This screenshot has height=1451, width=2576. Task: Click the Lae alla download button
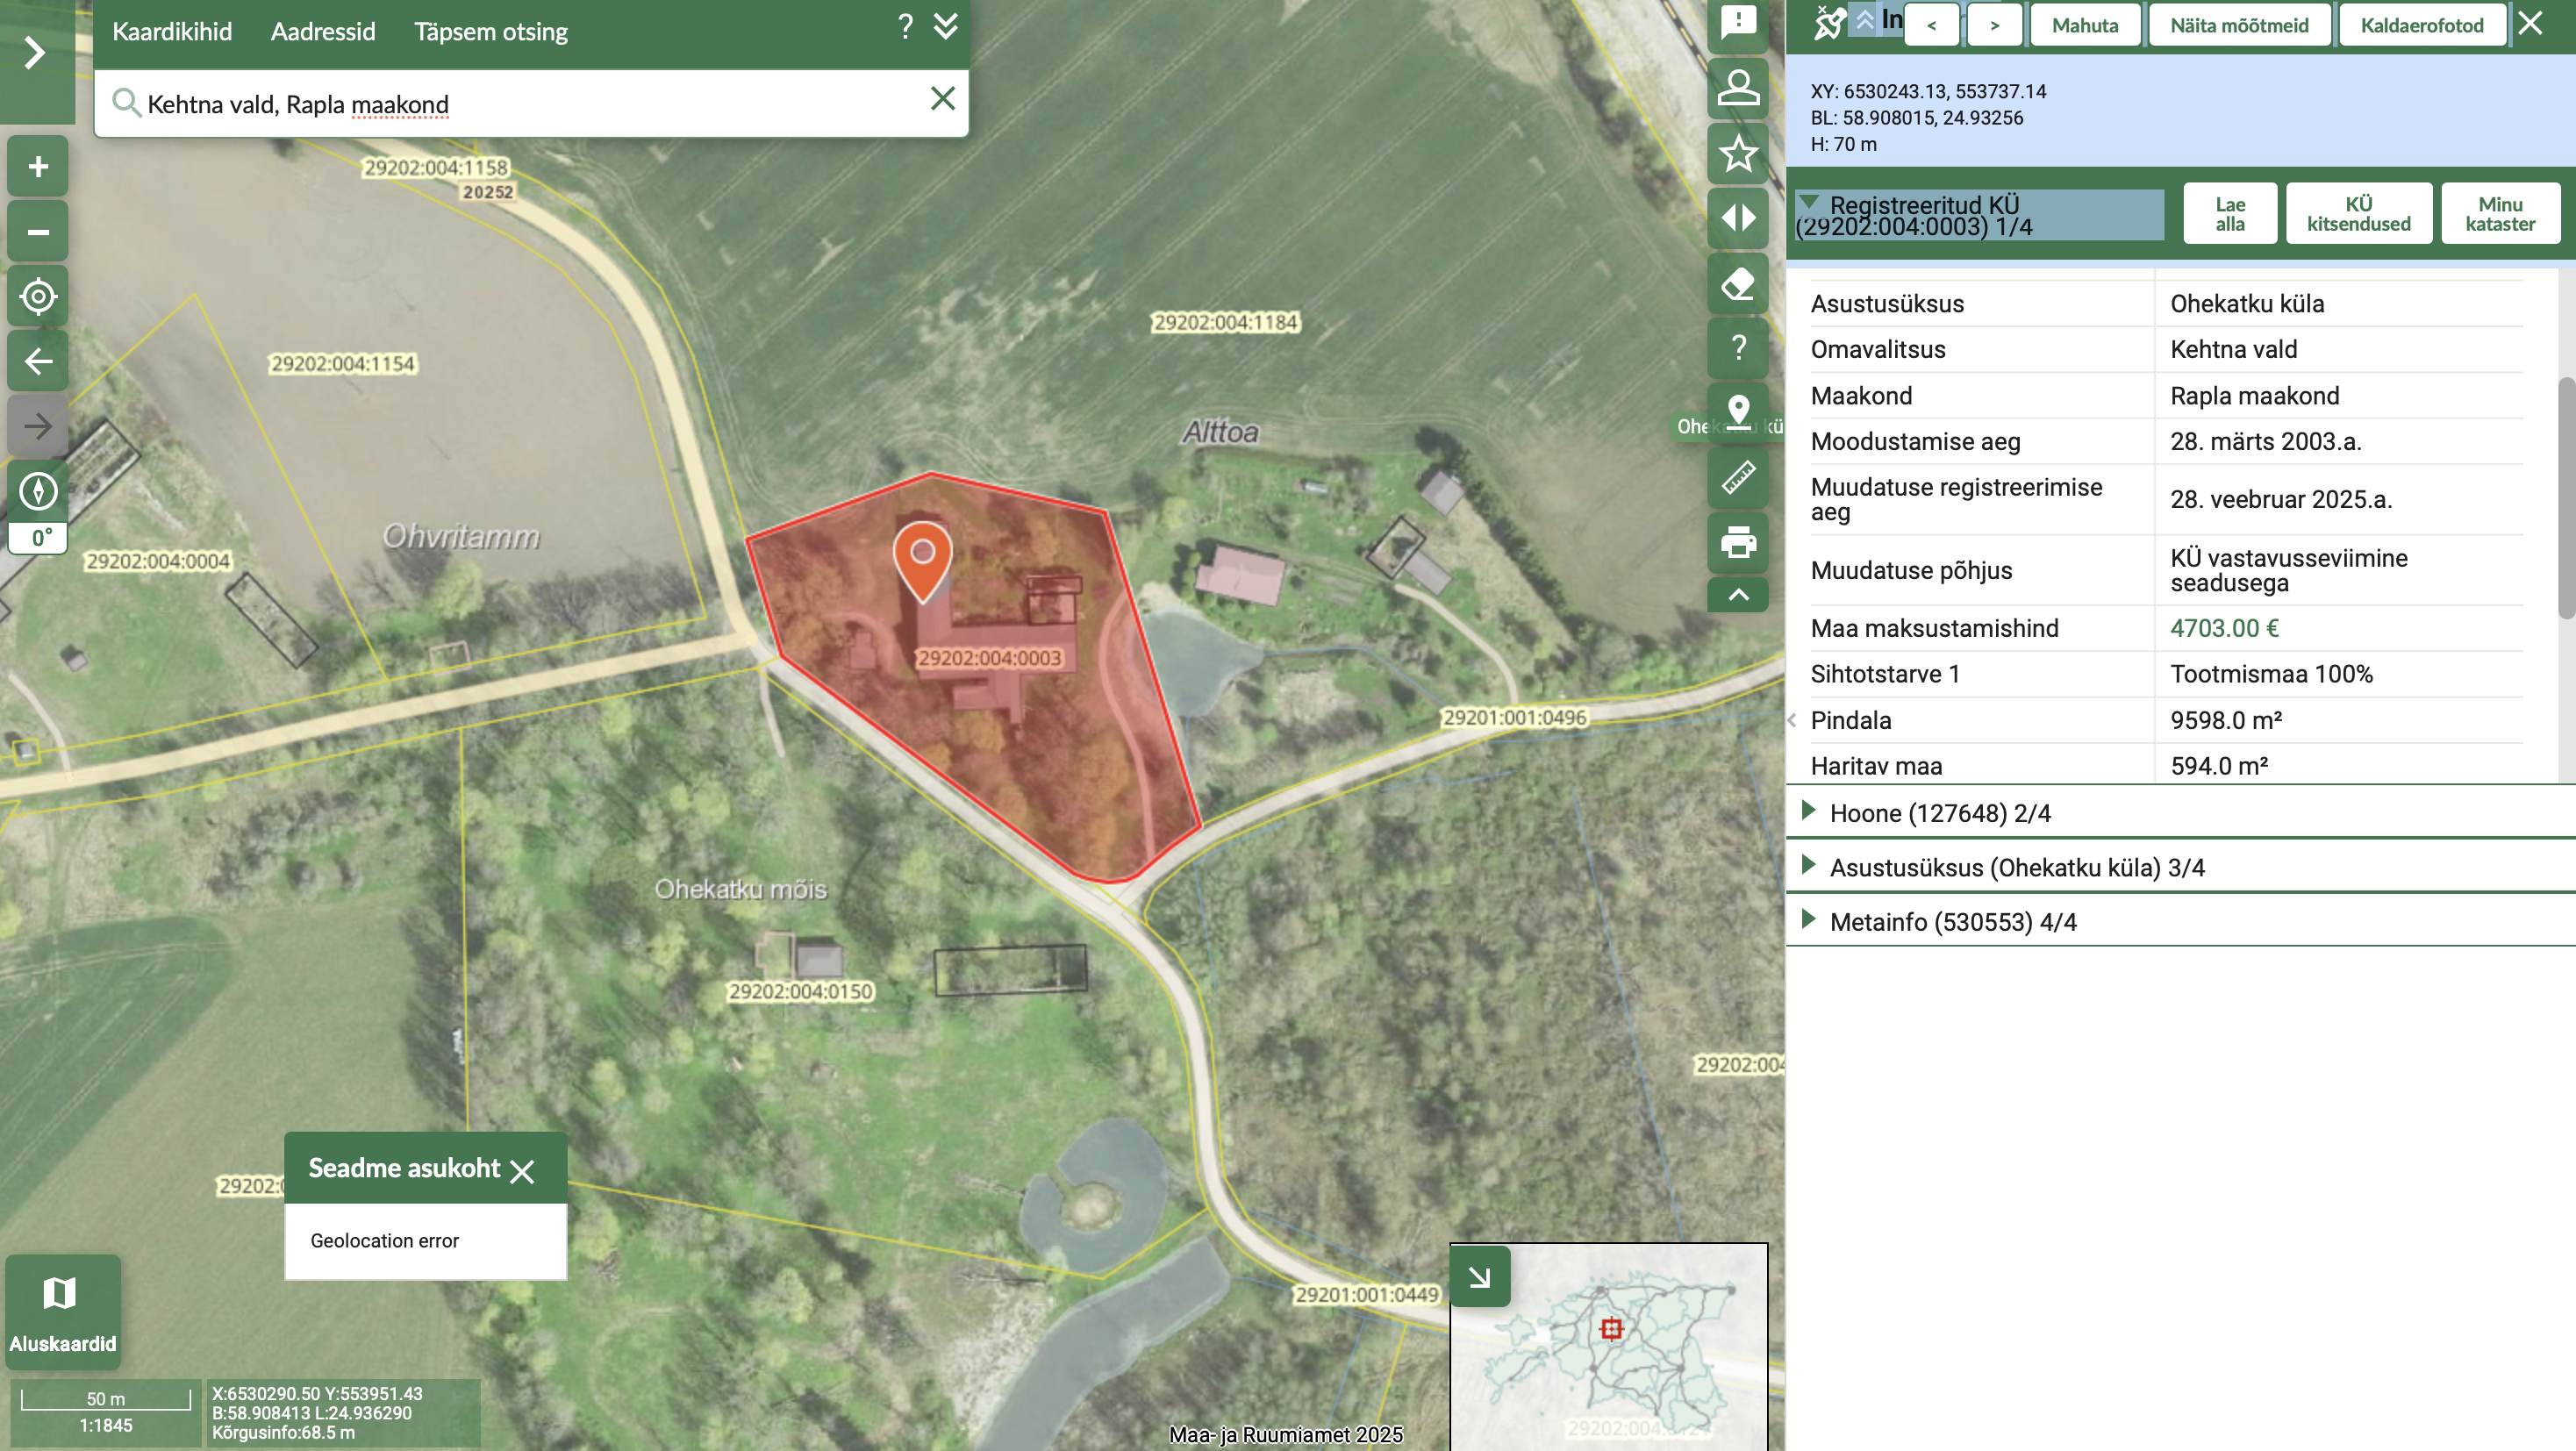click(2230, 213)
